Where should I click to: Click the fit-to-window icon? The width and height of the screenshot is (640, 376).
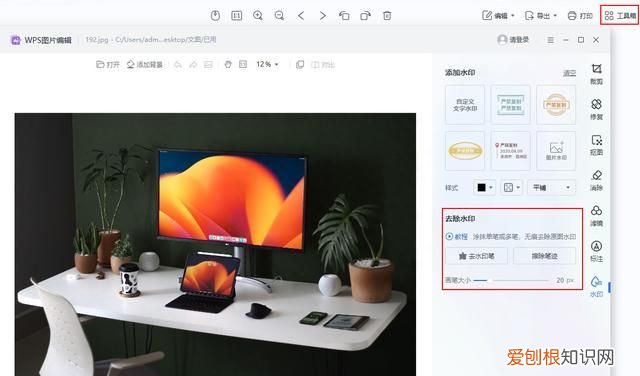243,65
